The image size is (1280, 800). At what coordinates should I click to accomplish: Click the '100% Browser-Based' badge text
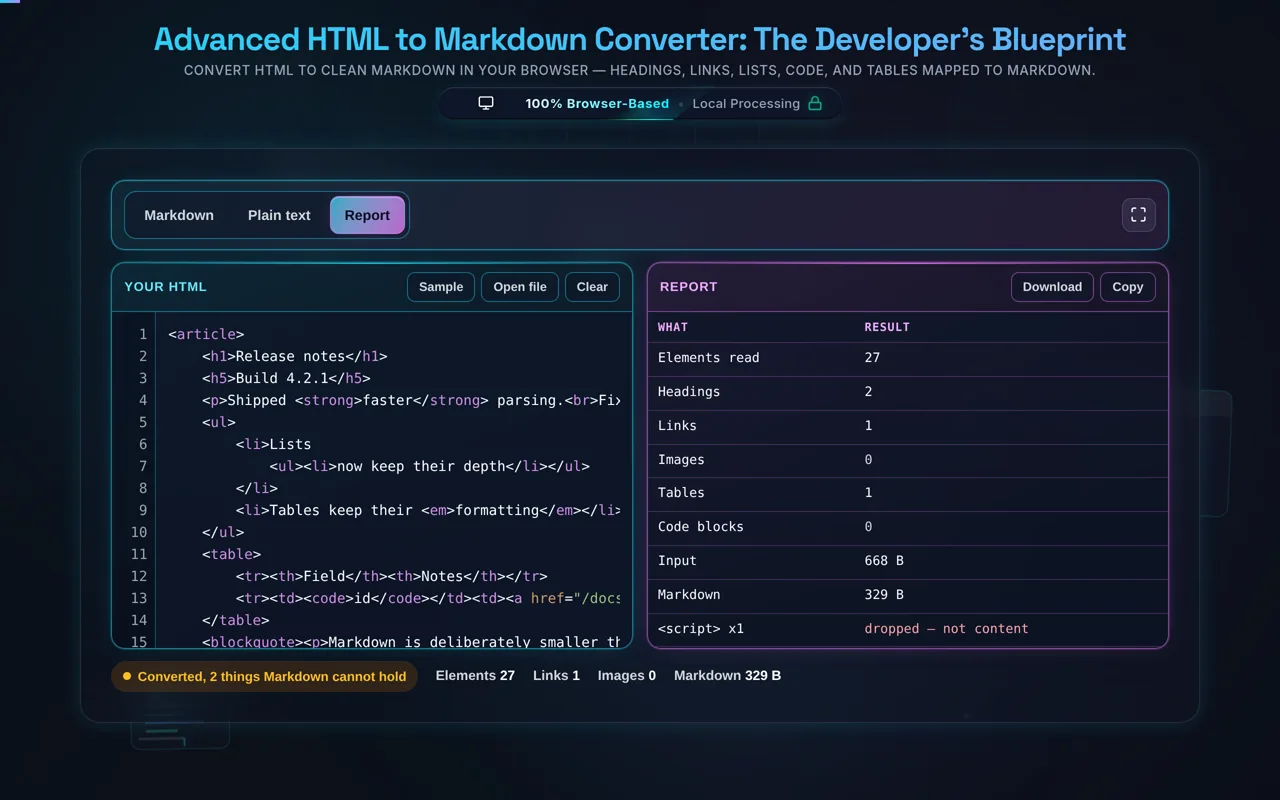597,103
